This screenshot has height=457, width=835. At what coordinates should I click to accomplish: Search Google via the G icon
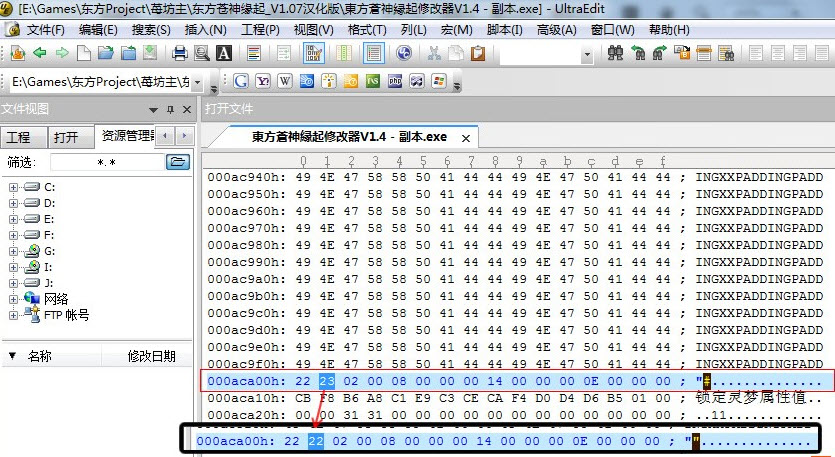click(241, 81)
